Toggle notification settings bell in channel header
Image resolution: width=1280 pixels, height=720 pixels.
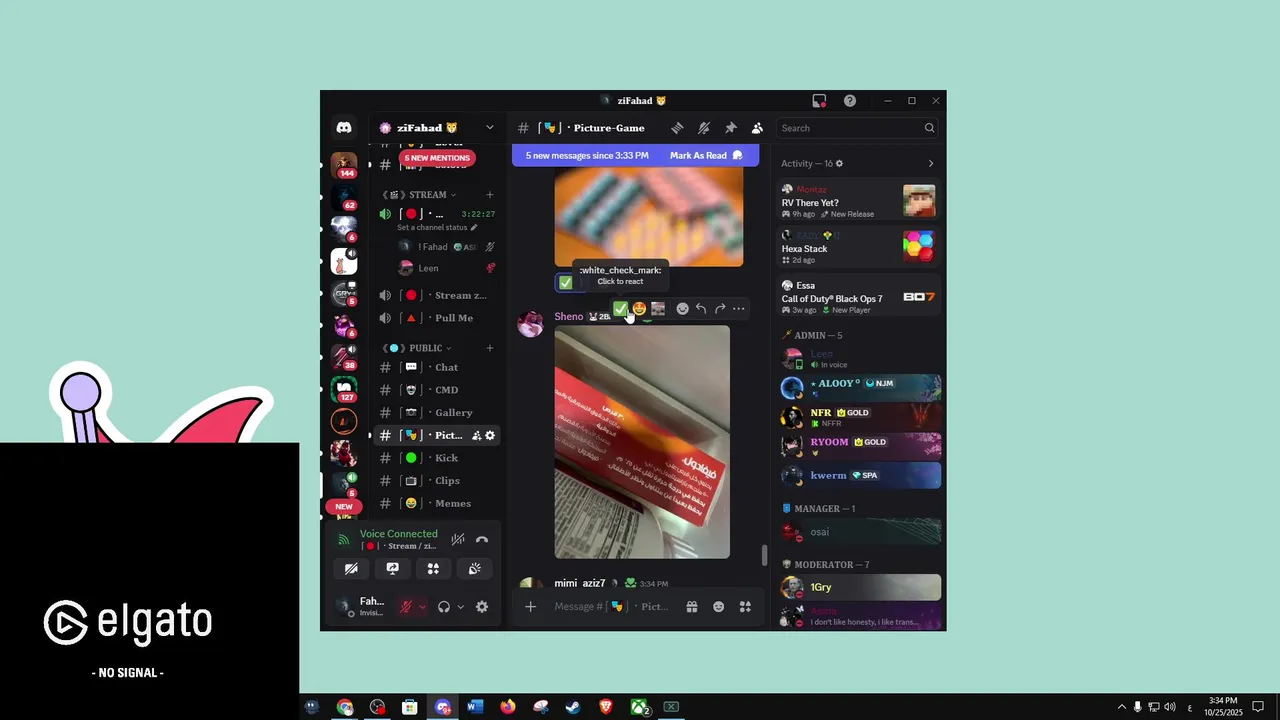(x=704, y=128)
